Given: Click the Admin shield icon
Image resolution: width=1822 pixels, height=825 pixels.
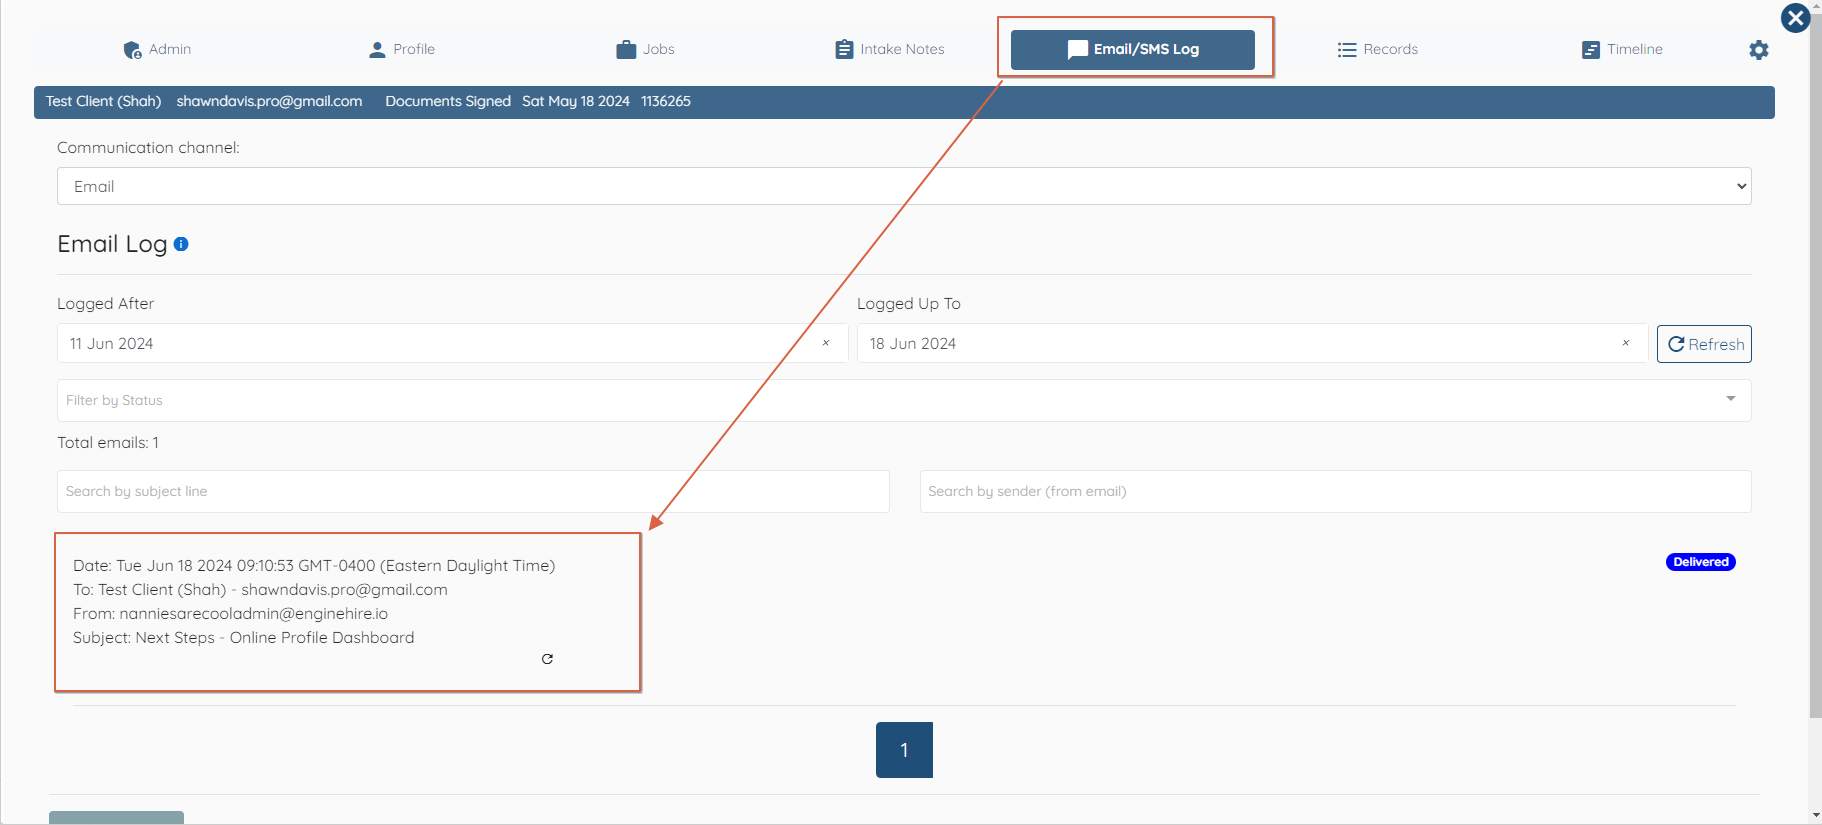Looking at the screenshot, I should (132, 50).
